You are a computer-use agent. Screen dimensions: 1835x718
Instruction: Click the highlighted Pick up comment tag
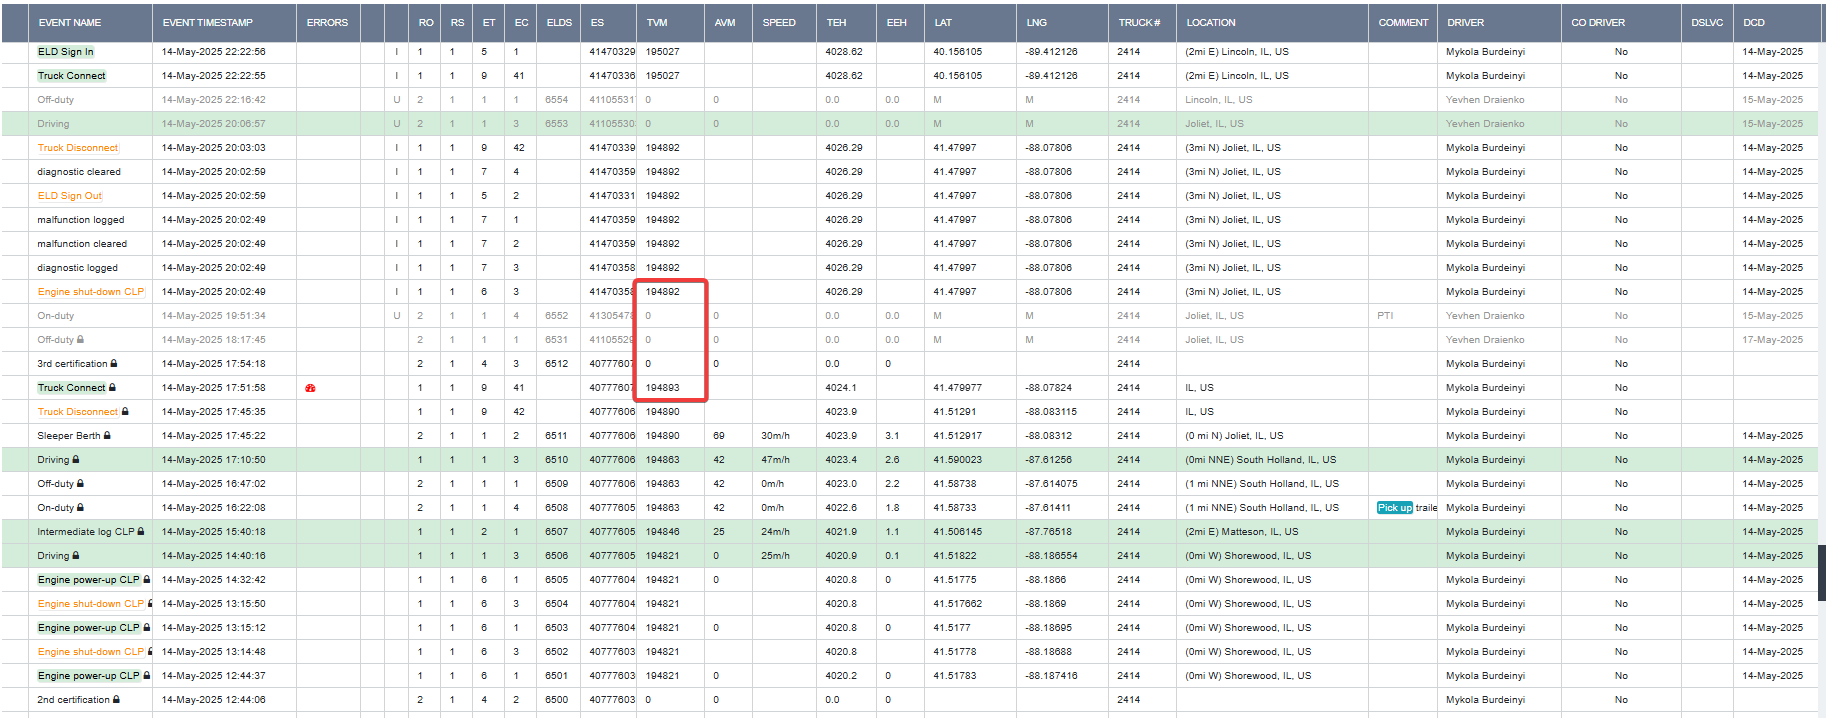1395,508
